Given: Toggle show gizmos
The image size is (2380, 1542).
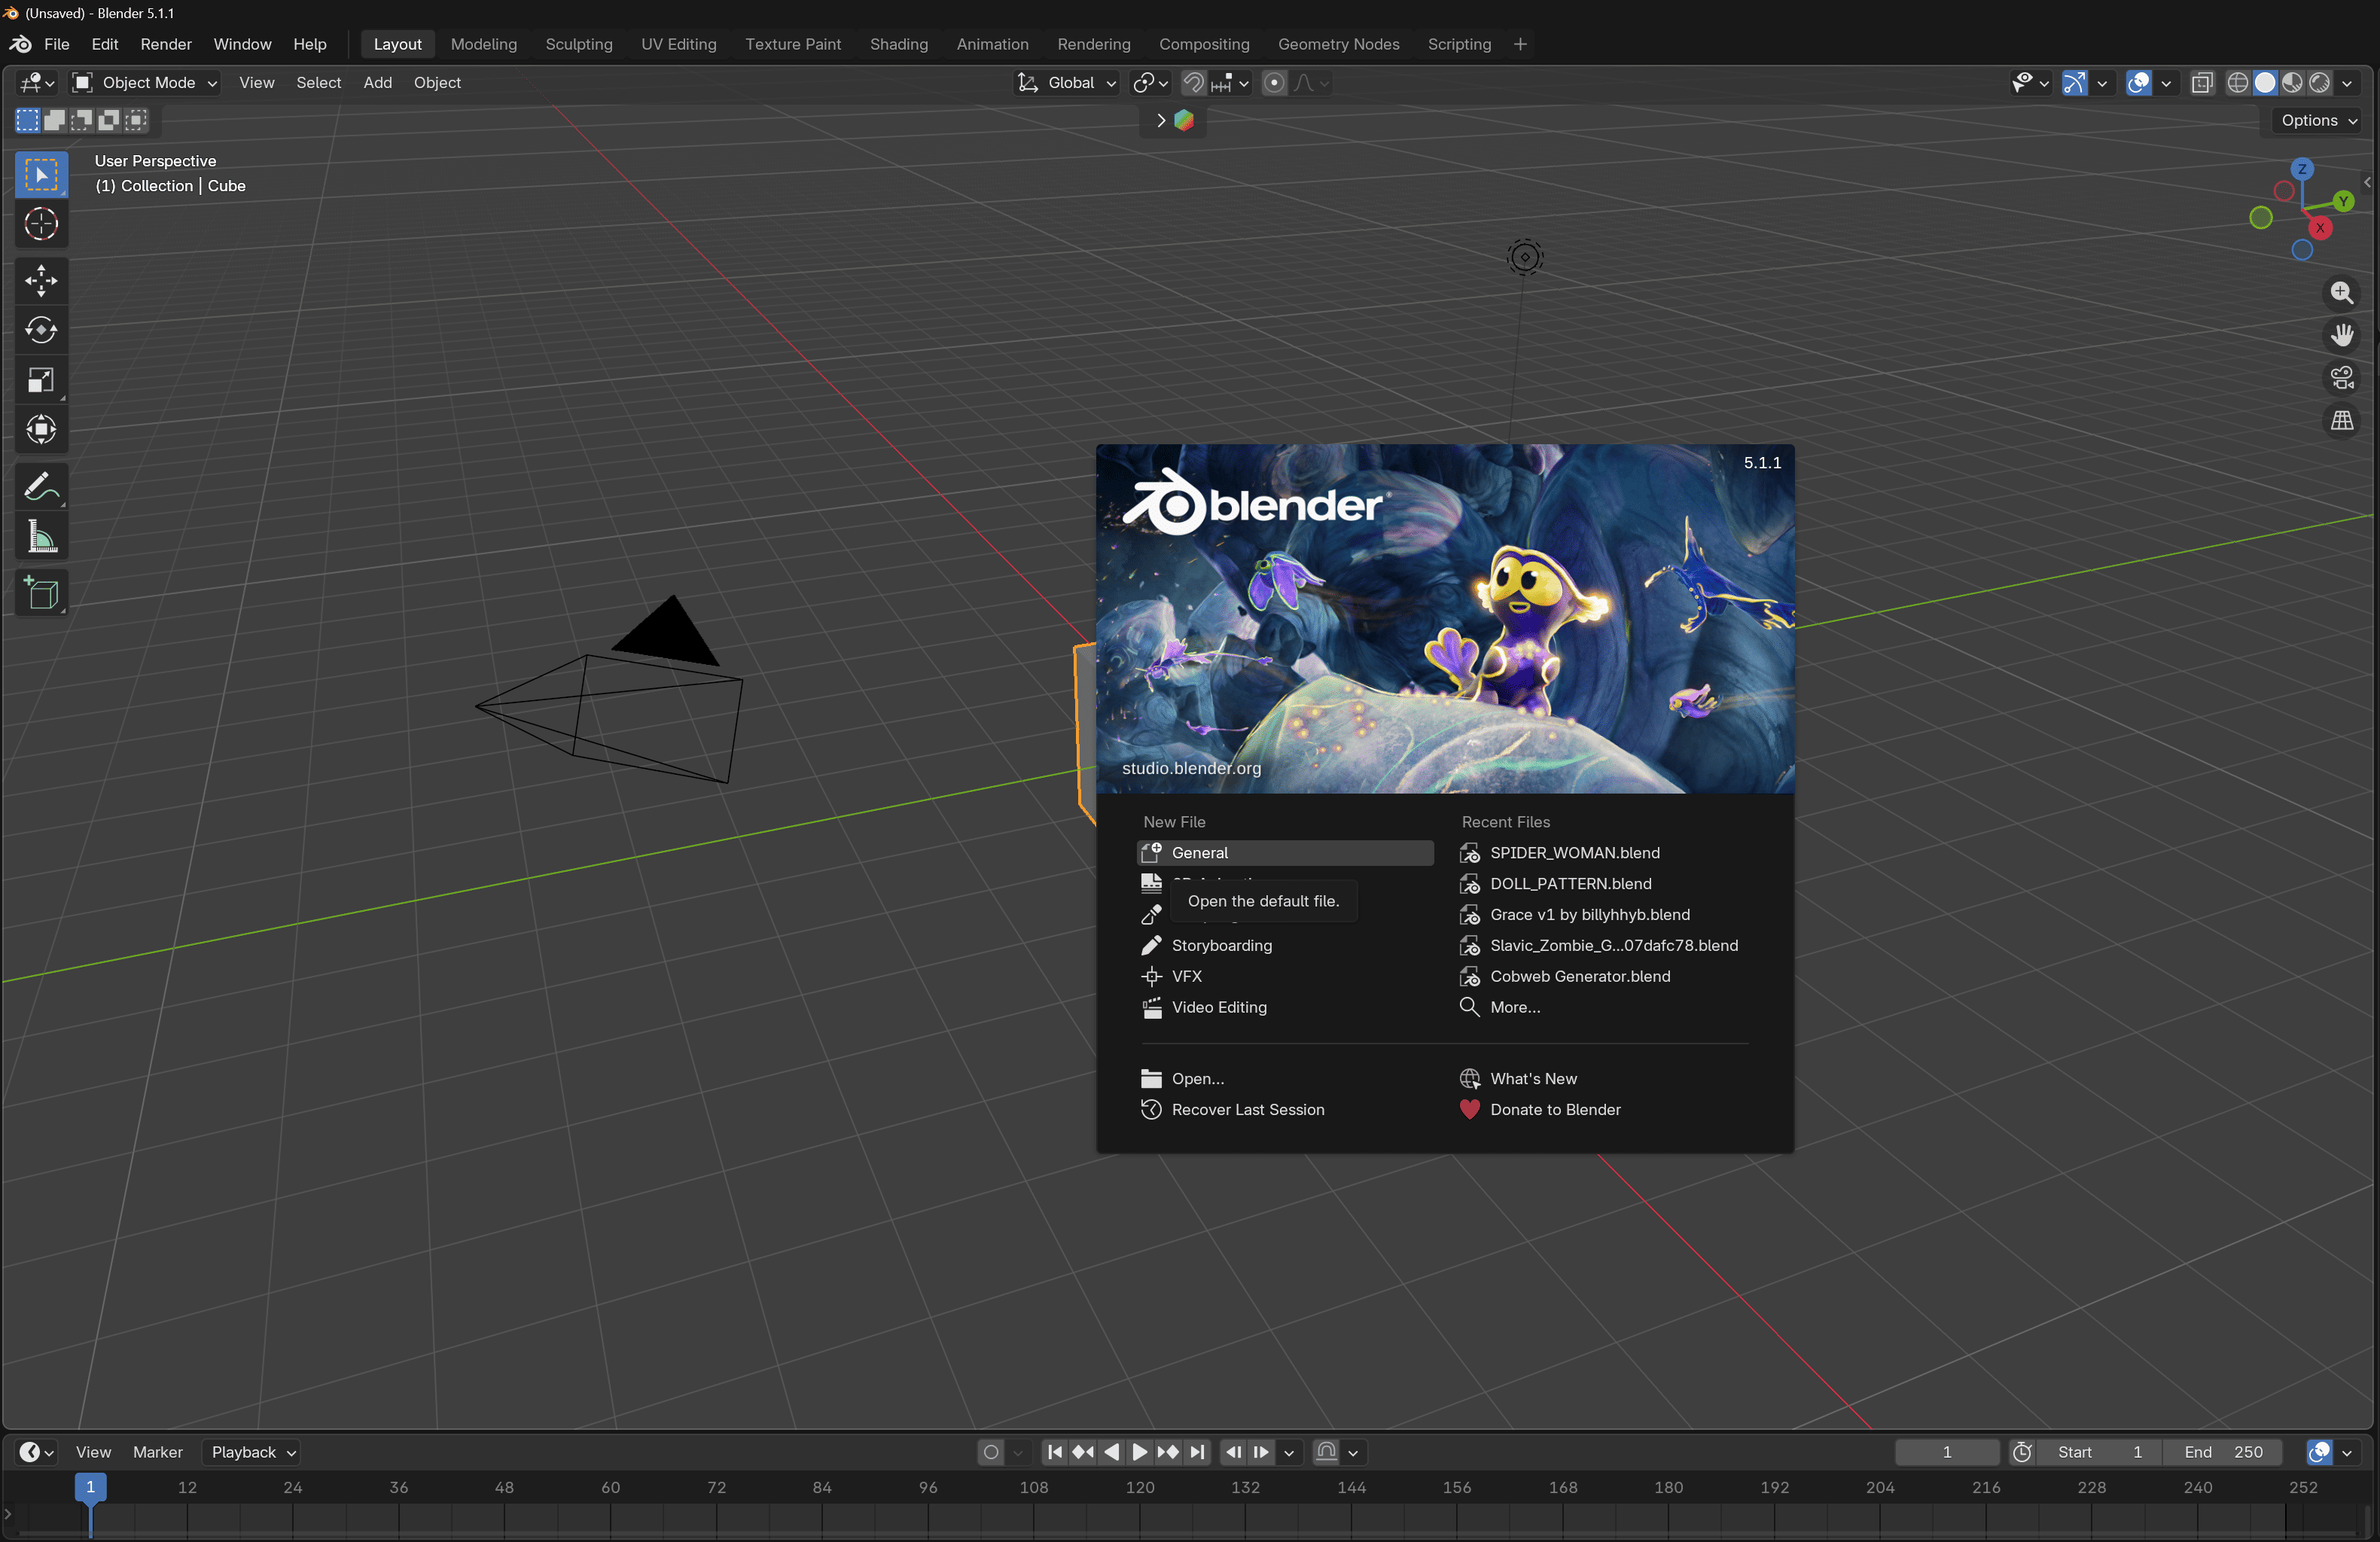Looking at the screenshot, I should pos(2075,83).
